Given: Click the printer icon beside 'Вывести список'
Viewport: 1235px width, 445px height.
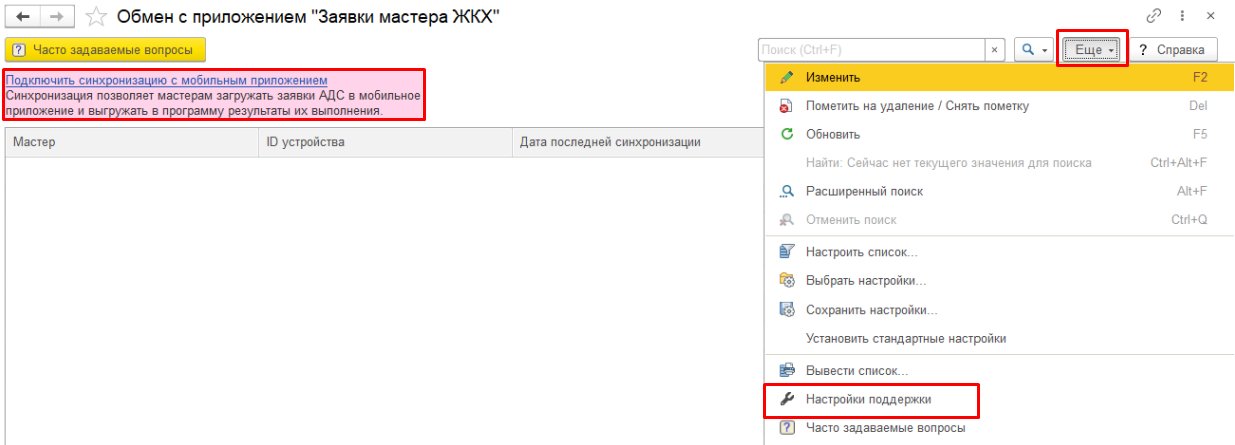Looking at the screenshot, I should click(x=787, y=371).
